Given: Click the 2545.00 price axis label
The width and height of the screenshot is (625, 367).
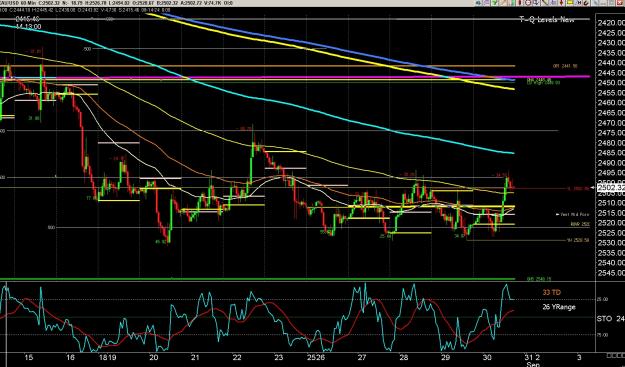Looking at the screenshot, I should (611, 273).
